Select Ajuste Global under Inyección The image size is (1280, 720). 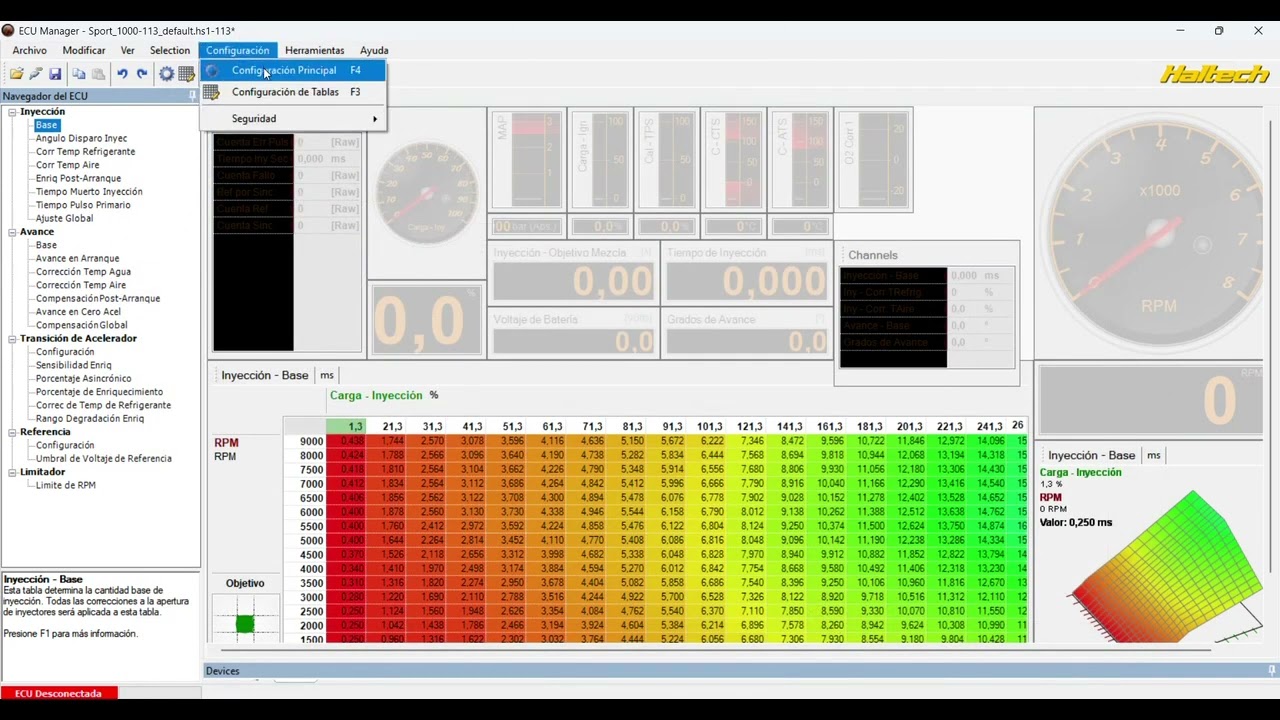tap(64, 219)
